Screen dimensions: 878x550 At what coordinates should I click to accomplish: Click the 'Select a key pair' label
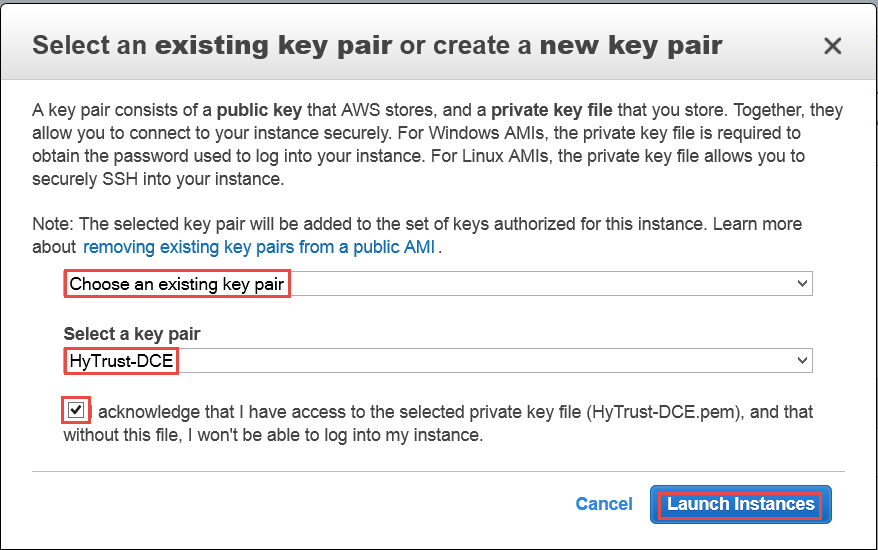click(138, 334)
